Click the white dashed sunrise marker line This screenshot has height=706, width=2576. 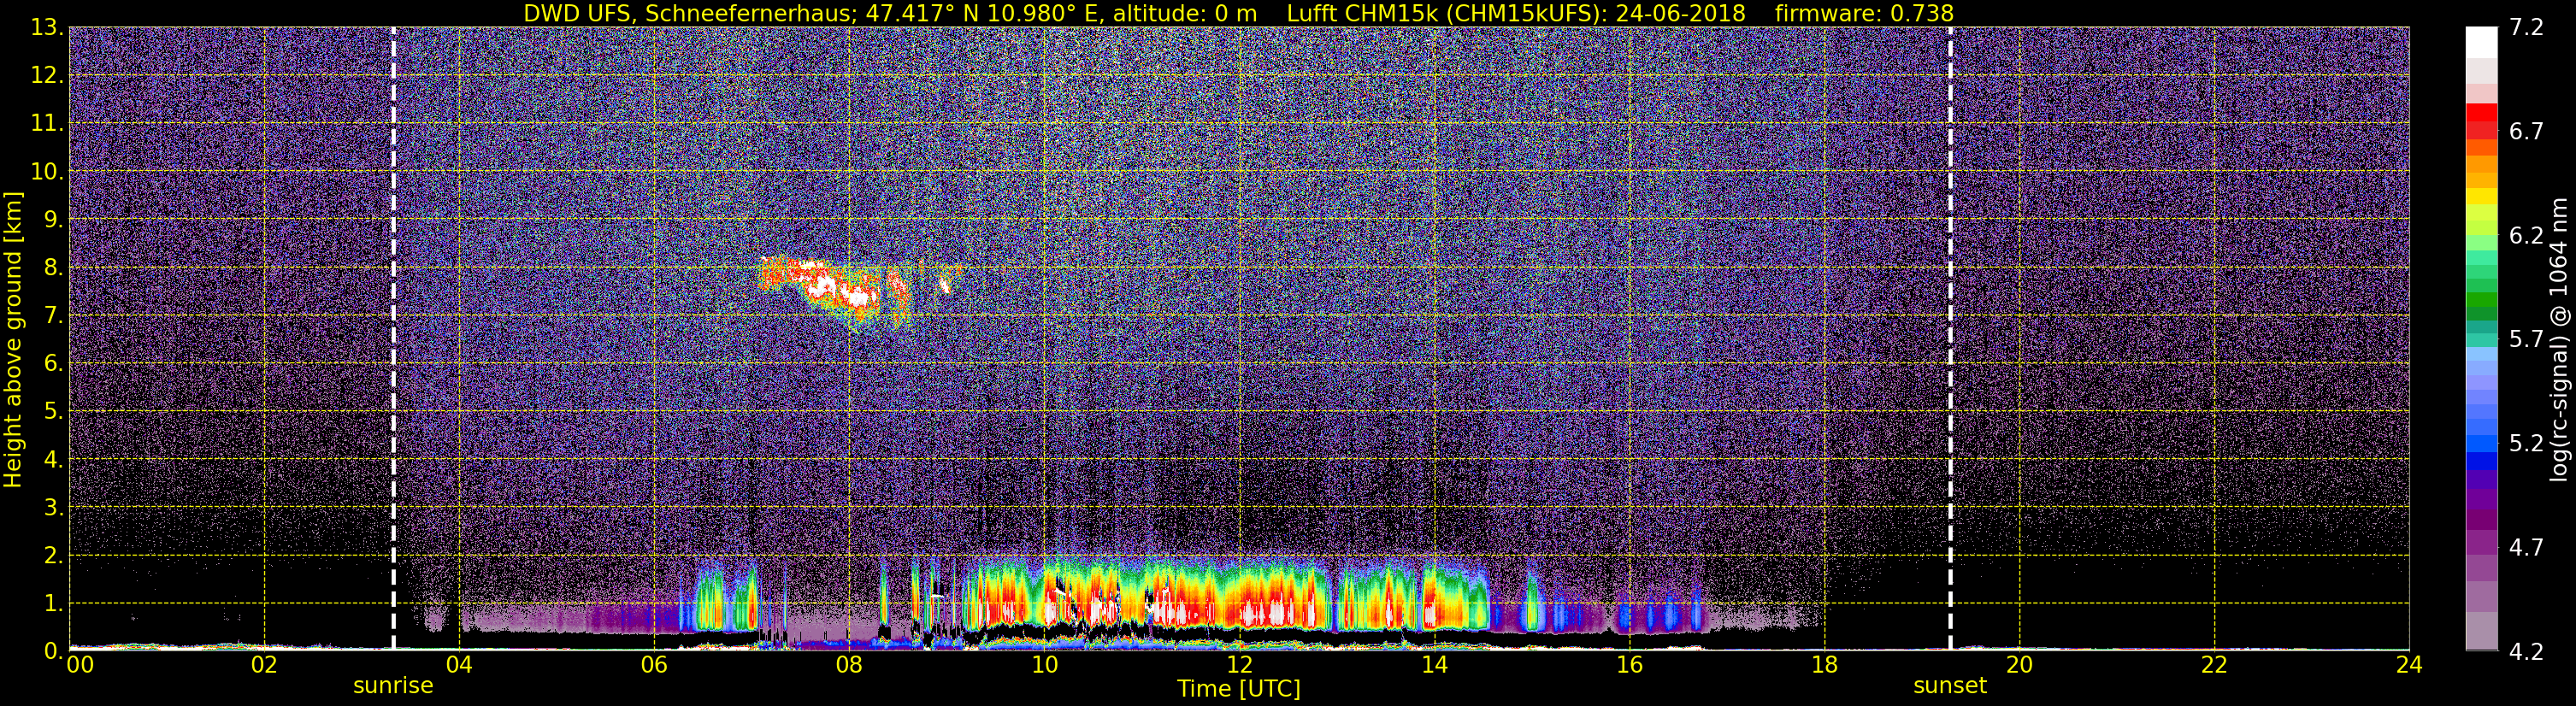coord(393,338)
